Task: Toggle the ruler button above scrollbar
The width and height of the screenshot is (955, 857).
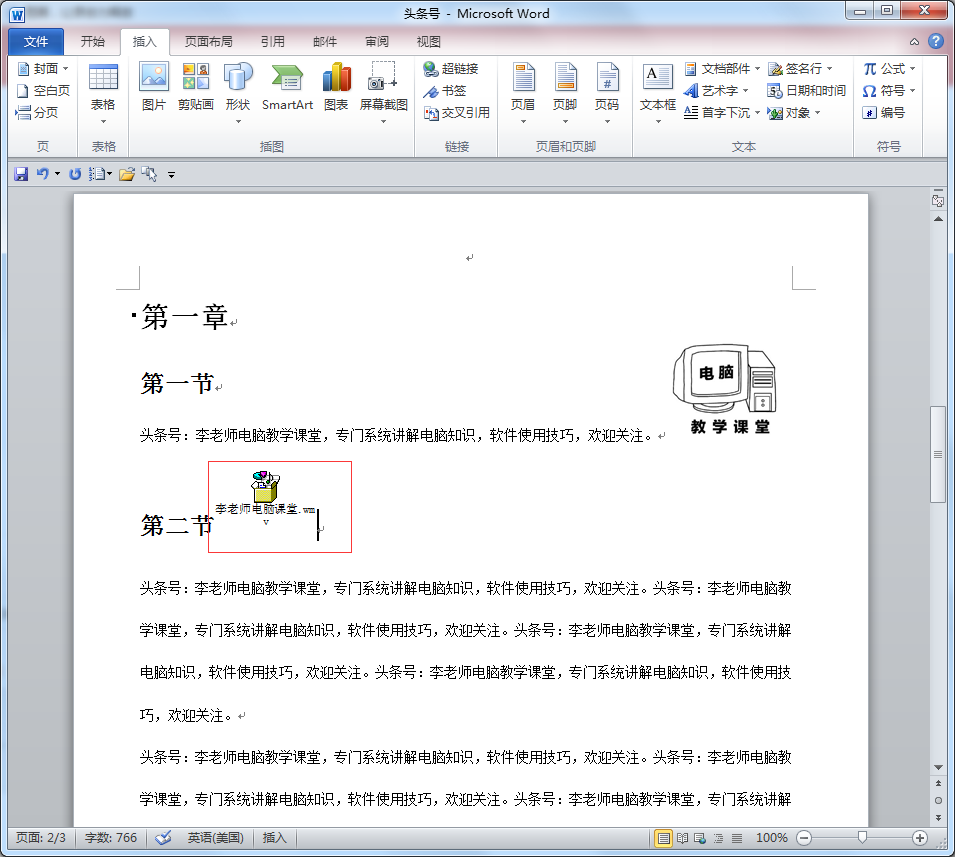Action: [938, 200]
